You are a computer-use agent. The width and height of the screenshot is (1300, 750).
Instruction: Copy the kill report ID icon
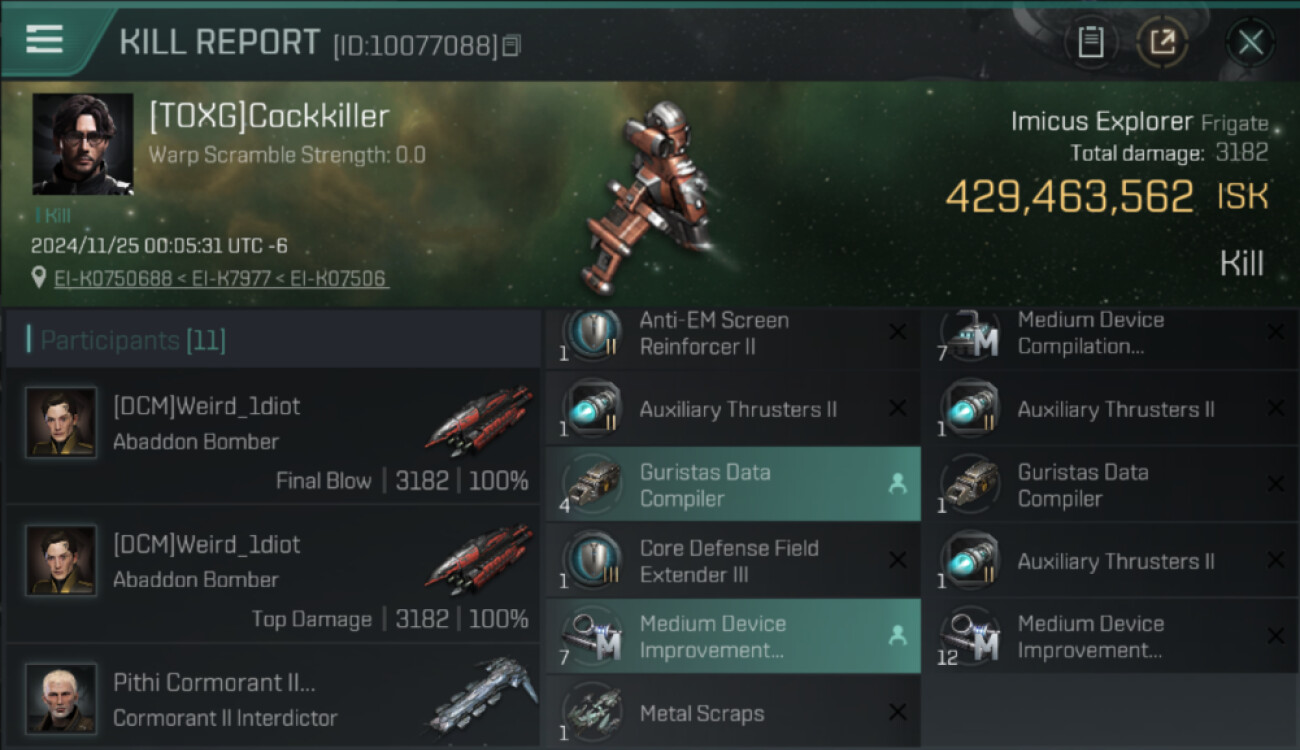[x=512, y=46]
